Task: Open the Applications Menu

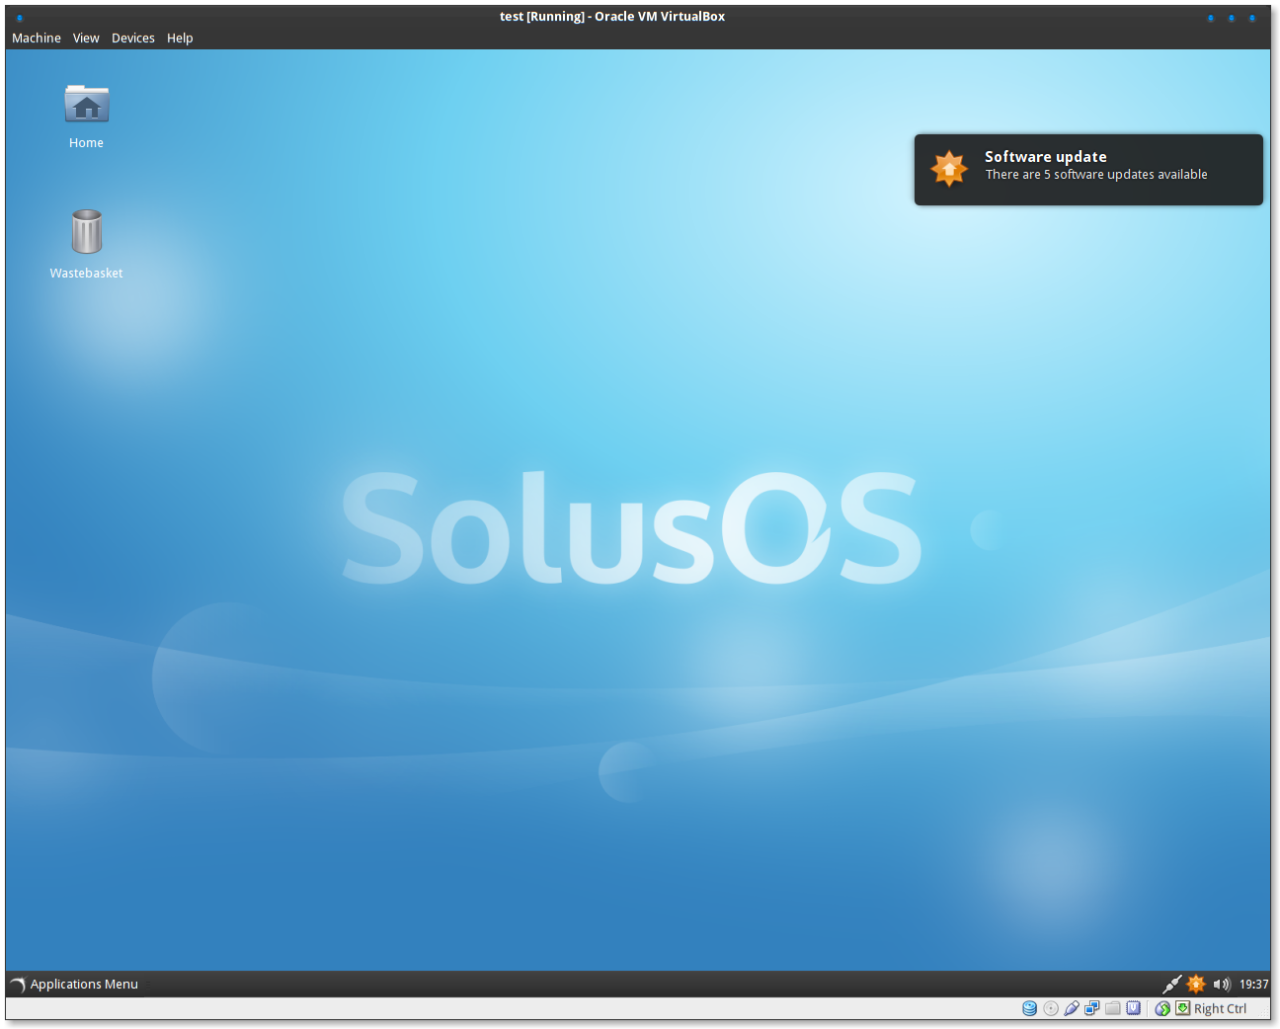Action: (75, 984)
